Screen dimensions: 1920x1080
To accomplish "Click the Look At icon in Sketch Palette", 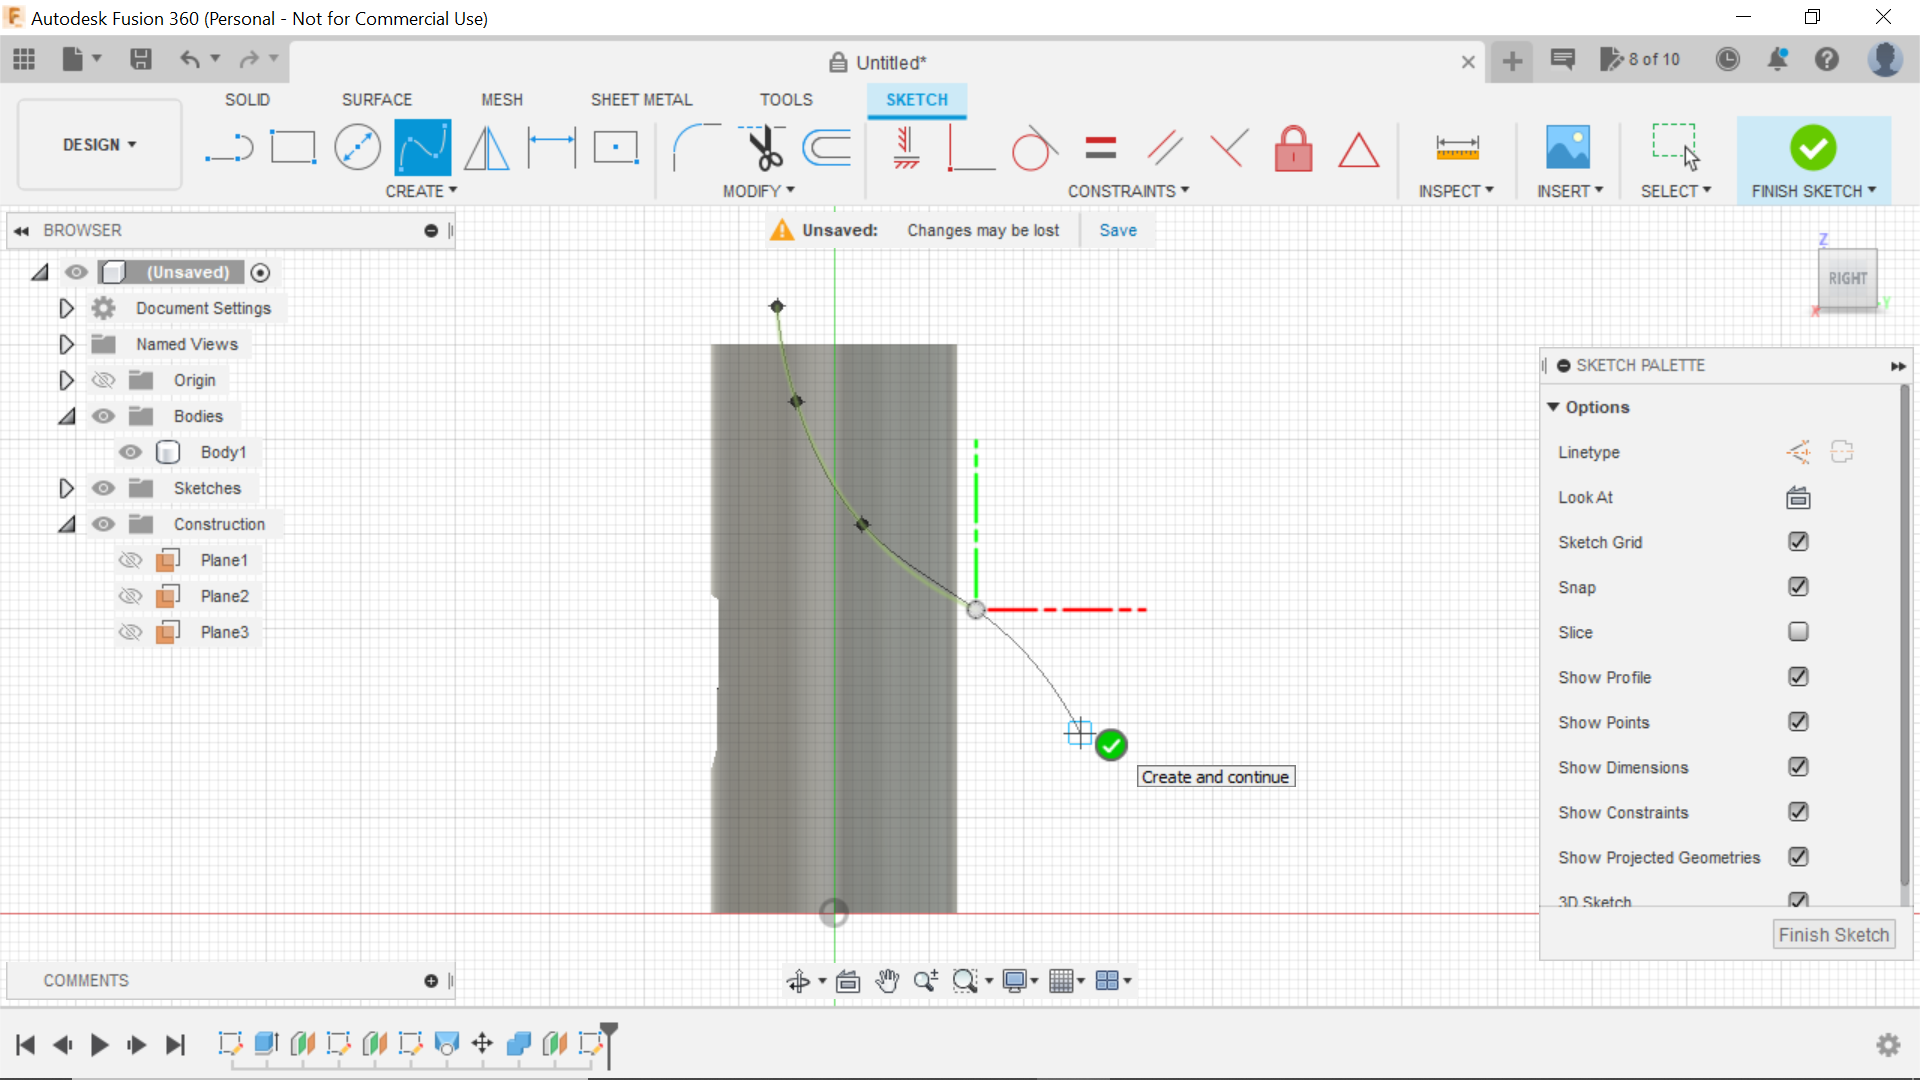I will tap(1797, 497).
